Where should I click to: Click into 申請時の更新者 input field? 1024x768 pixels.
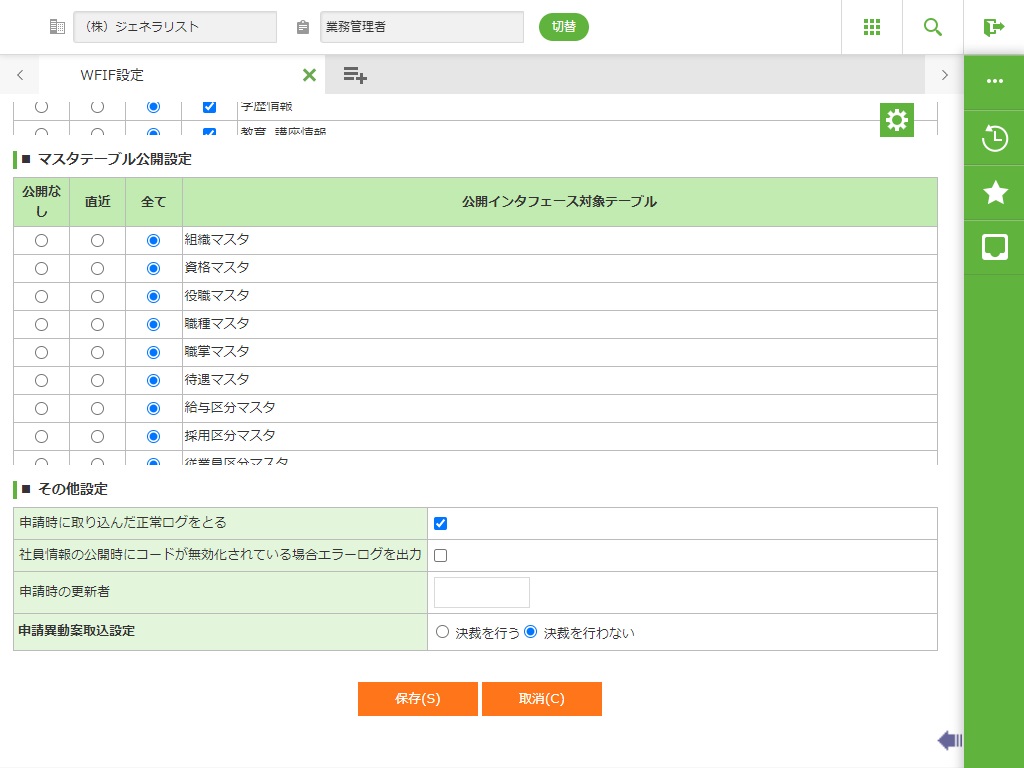[x=481, y=592]
